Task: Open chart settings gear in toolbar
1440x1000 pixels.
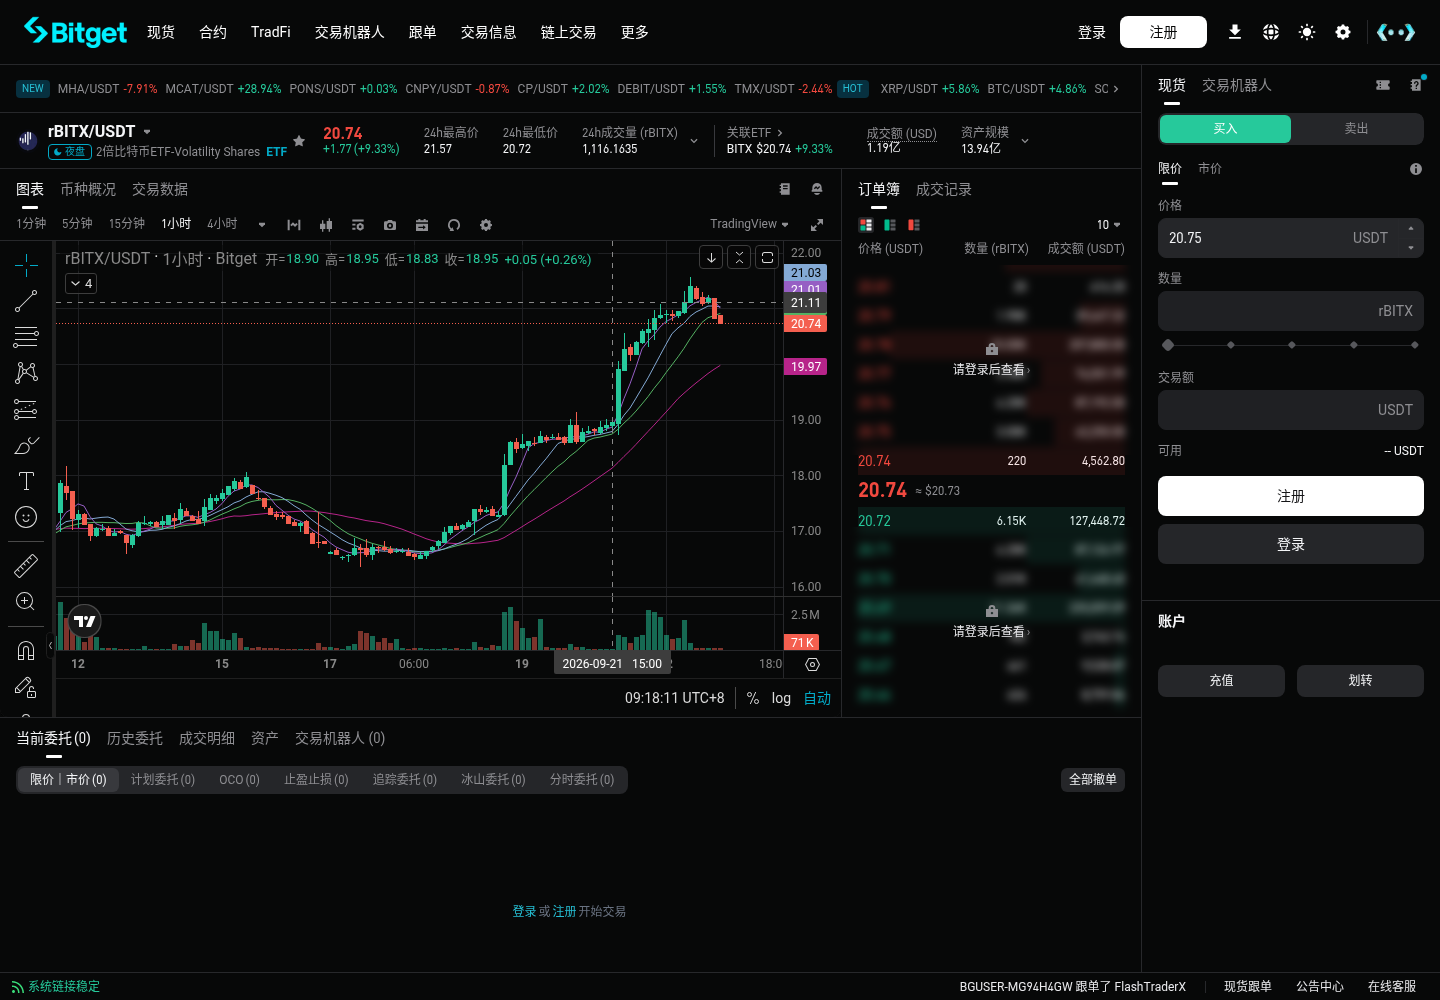Action: point(486,225)
